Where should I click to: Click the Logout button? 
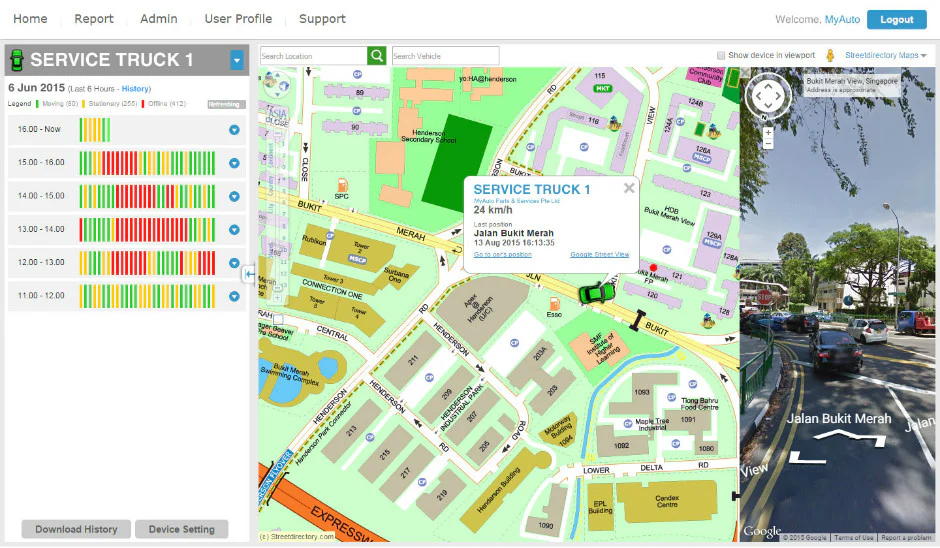click(x=896, y=19)
